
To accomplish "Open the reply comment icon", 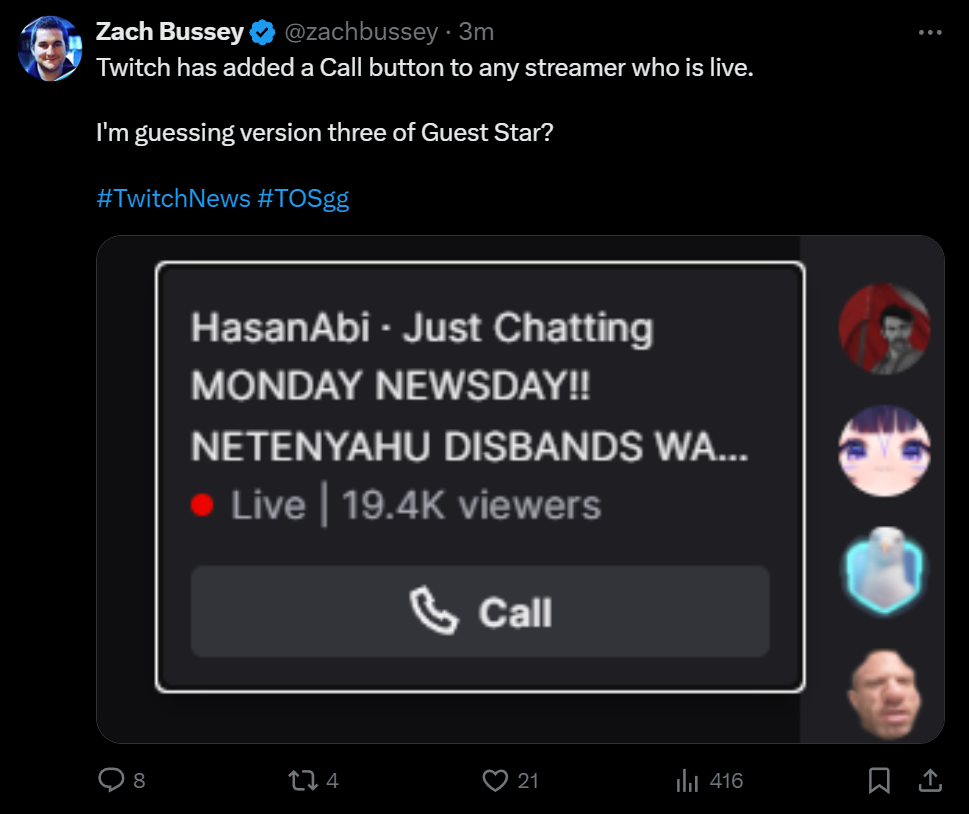I will (111, 779).
